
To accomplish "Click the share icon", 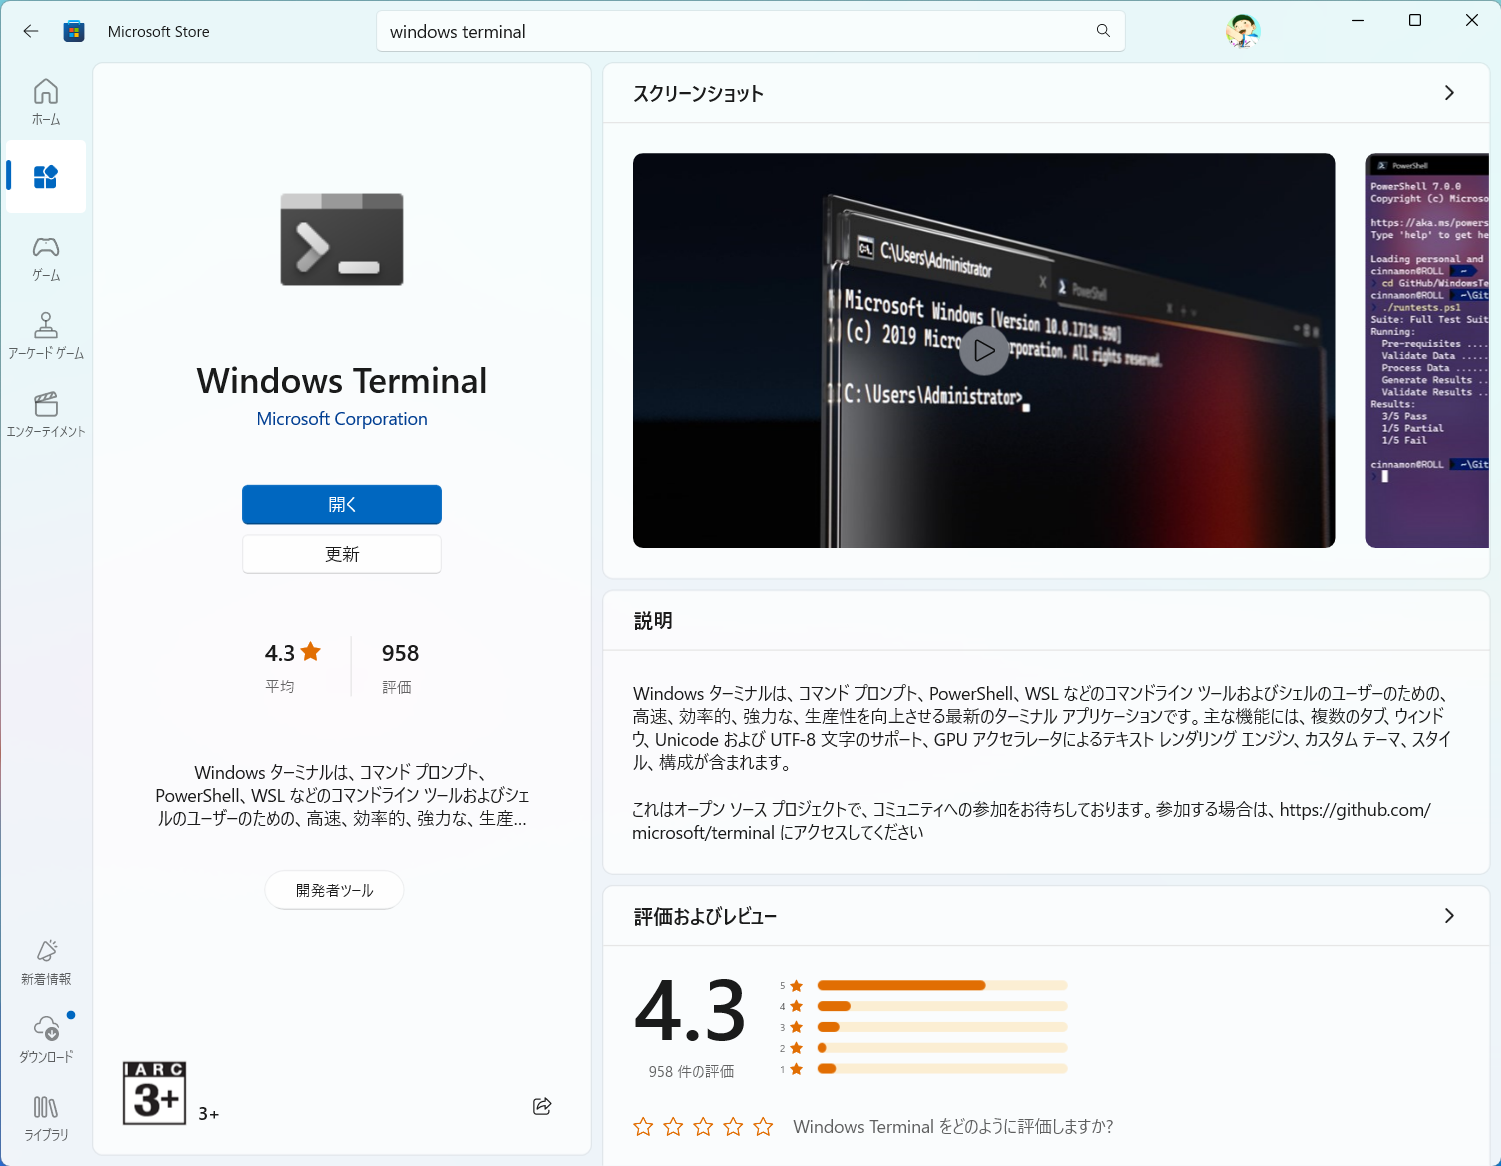I will tap(542, 1105).
